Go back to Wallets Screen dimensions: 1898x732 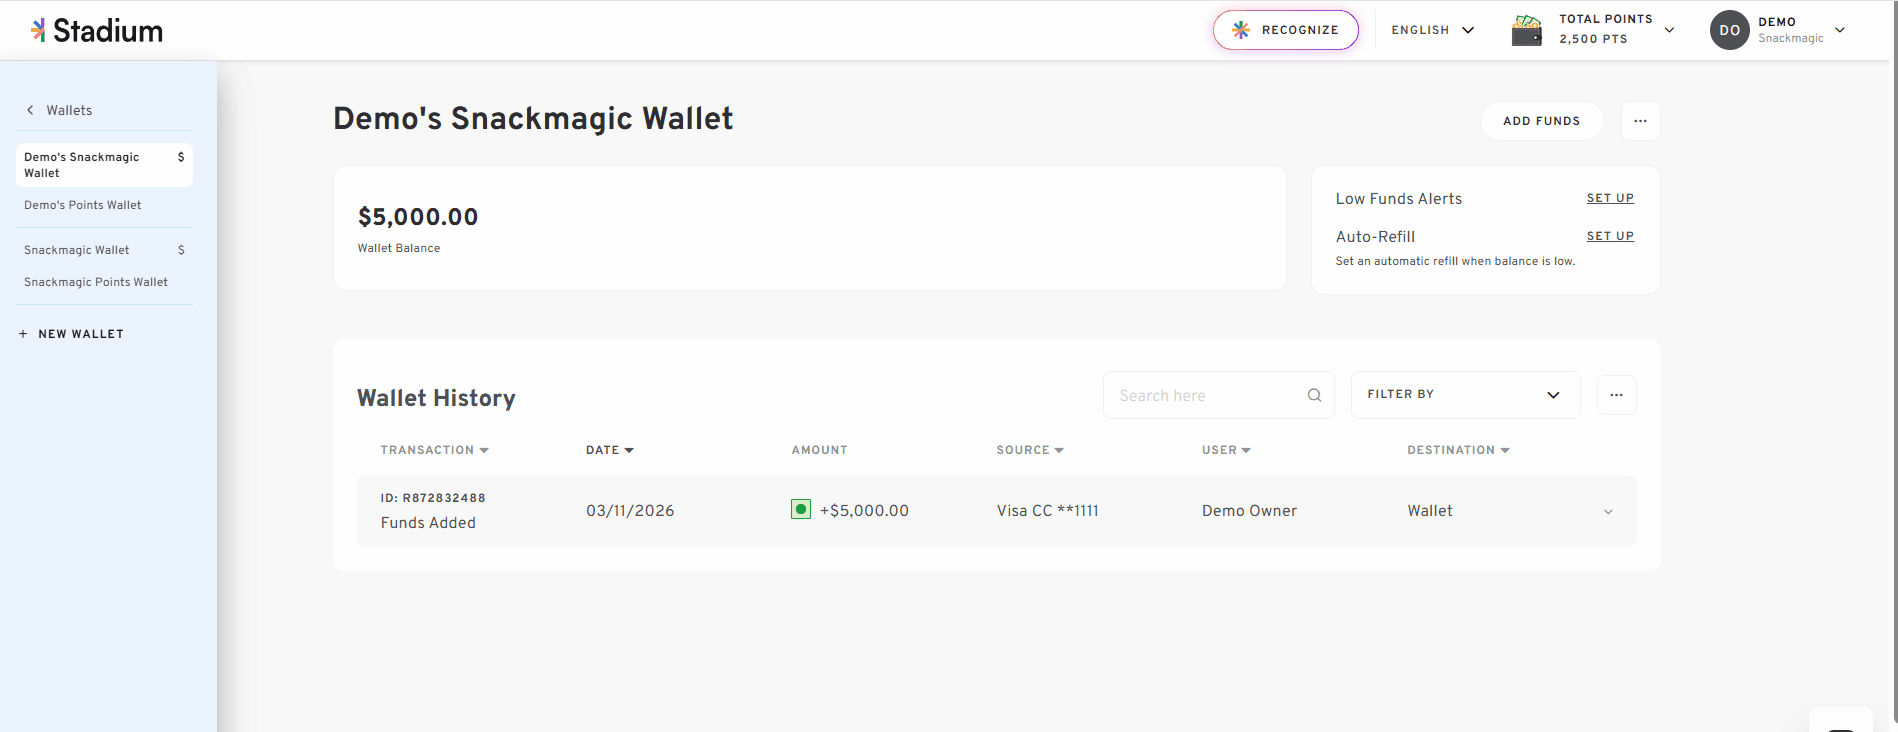(59, 110)
